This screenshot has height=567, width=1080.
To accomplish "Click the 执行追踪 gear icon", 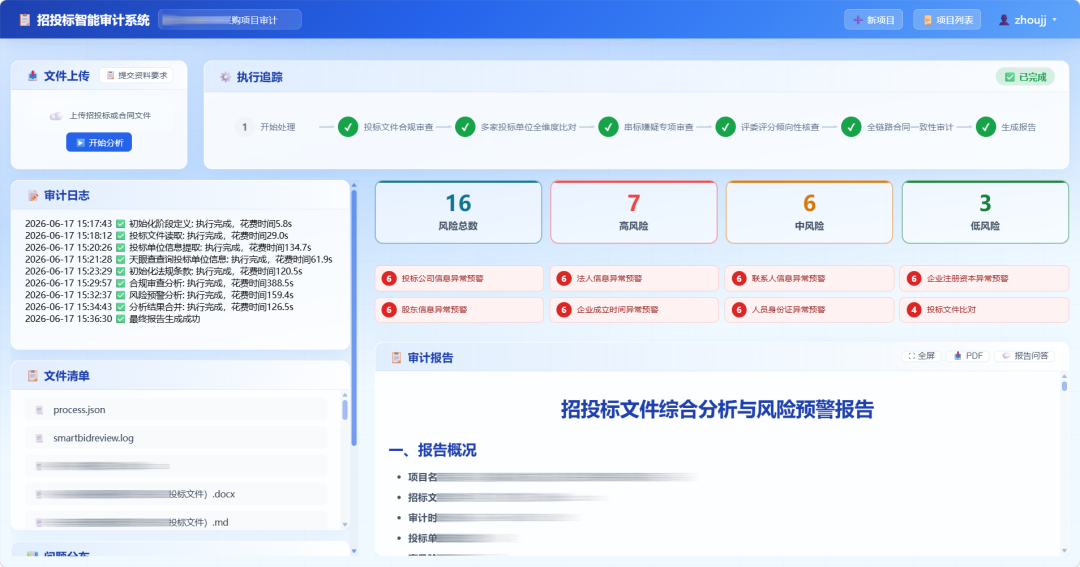I will click(x=225, y=77).
